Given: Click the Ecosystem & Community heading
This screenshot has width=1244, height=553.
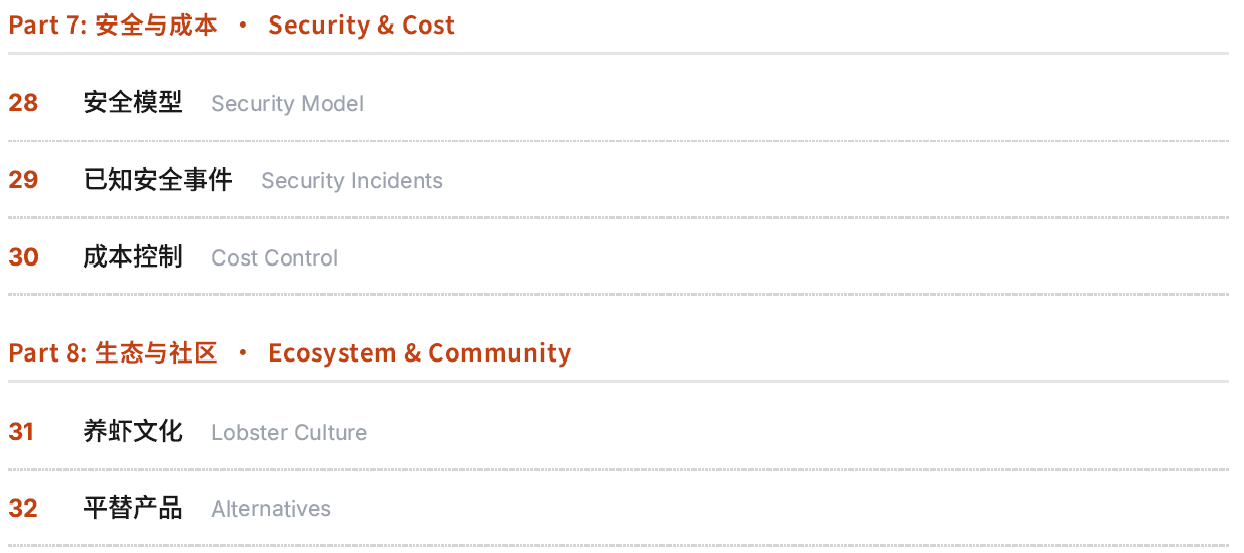Looking at the screenshot, I should click(419, 353).
